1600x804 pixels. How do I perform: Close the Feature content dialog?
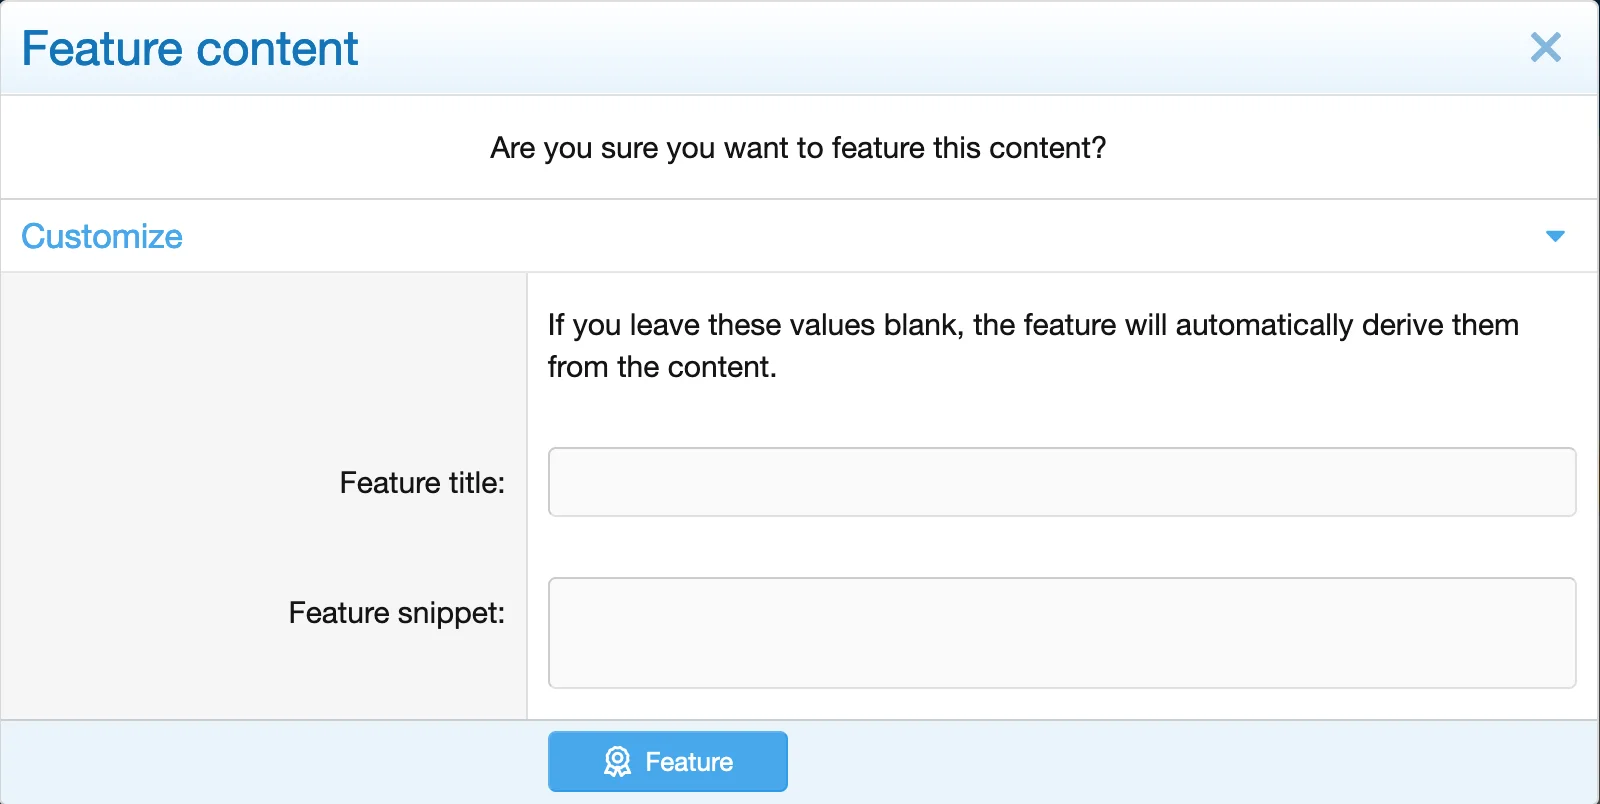point(1545,47)
